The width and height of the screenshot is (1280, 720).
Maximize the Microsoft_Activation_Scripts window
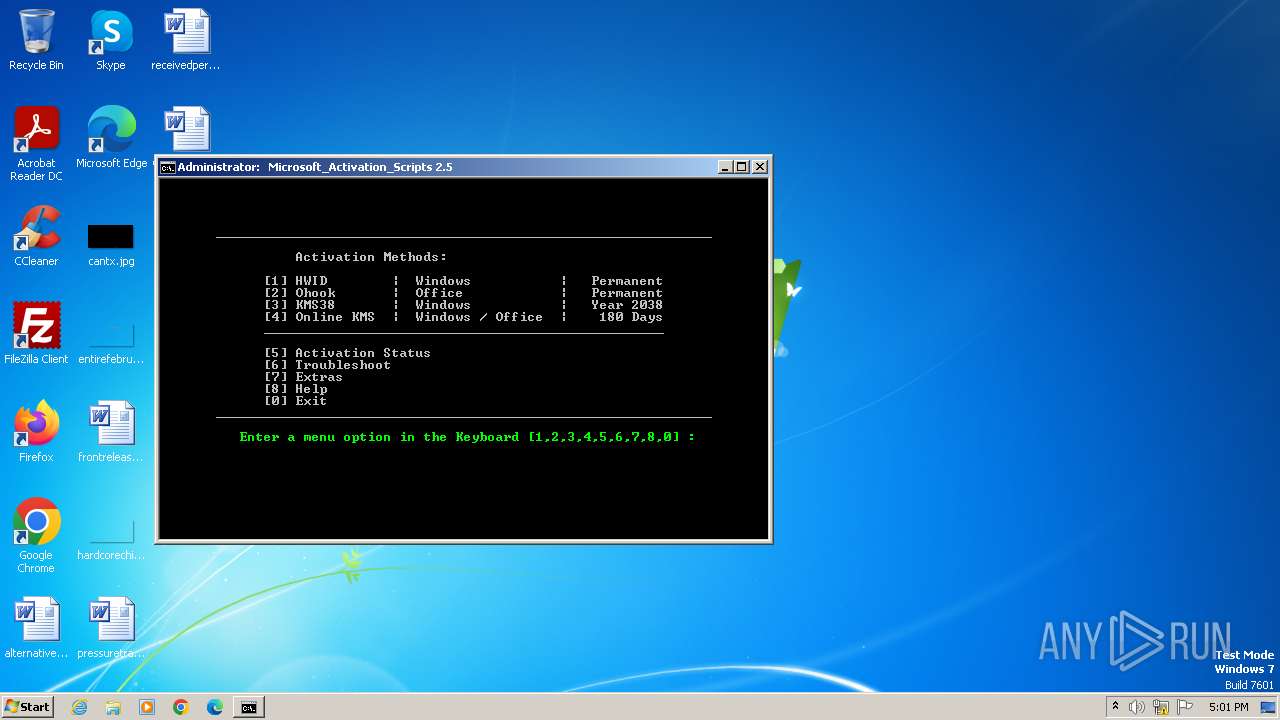coord(741,167)
